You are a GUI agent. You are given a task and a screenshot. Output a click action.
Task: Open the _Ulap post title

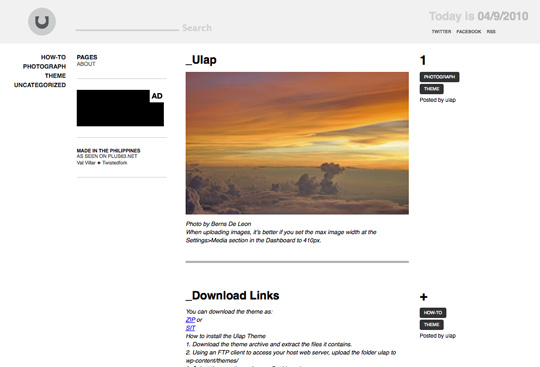pyautogui.click(x=201, y=60)
